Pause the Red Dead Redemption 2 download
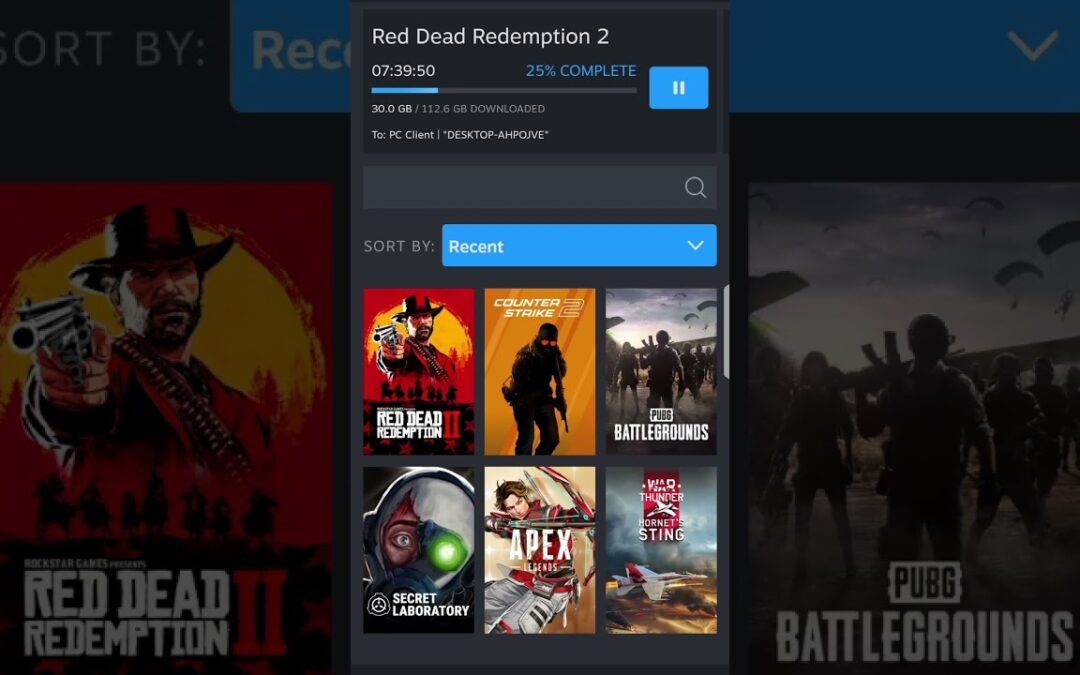Viewport: 1080px width, 675px height. [x=678, y=87]
